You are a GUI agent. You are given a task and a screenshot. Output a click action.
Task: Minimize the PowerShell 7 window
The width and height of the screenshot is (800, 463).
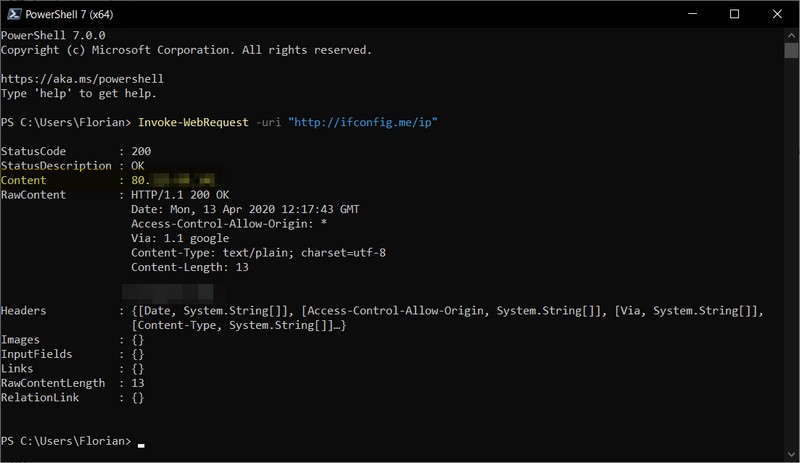pos(691,14)
